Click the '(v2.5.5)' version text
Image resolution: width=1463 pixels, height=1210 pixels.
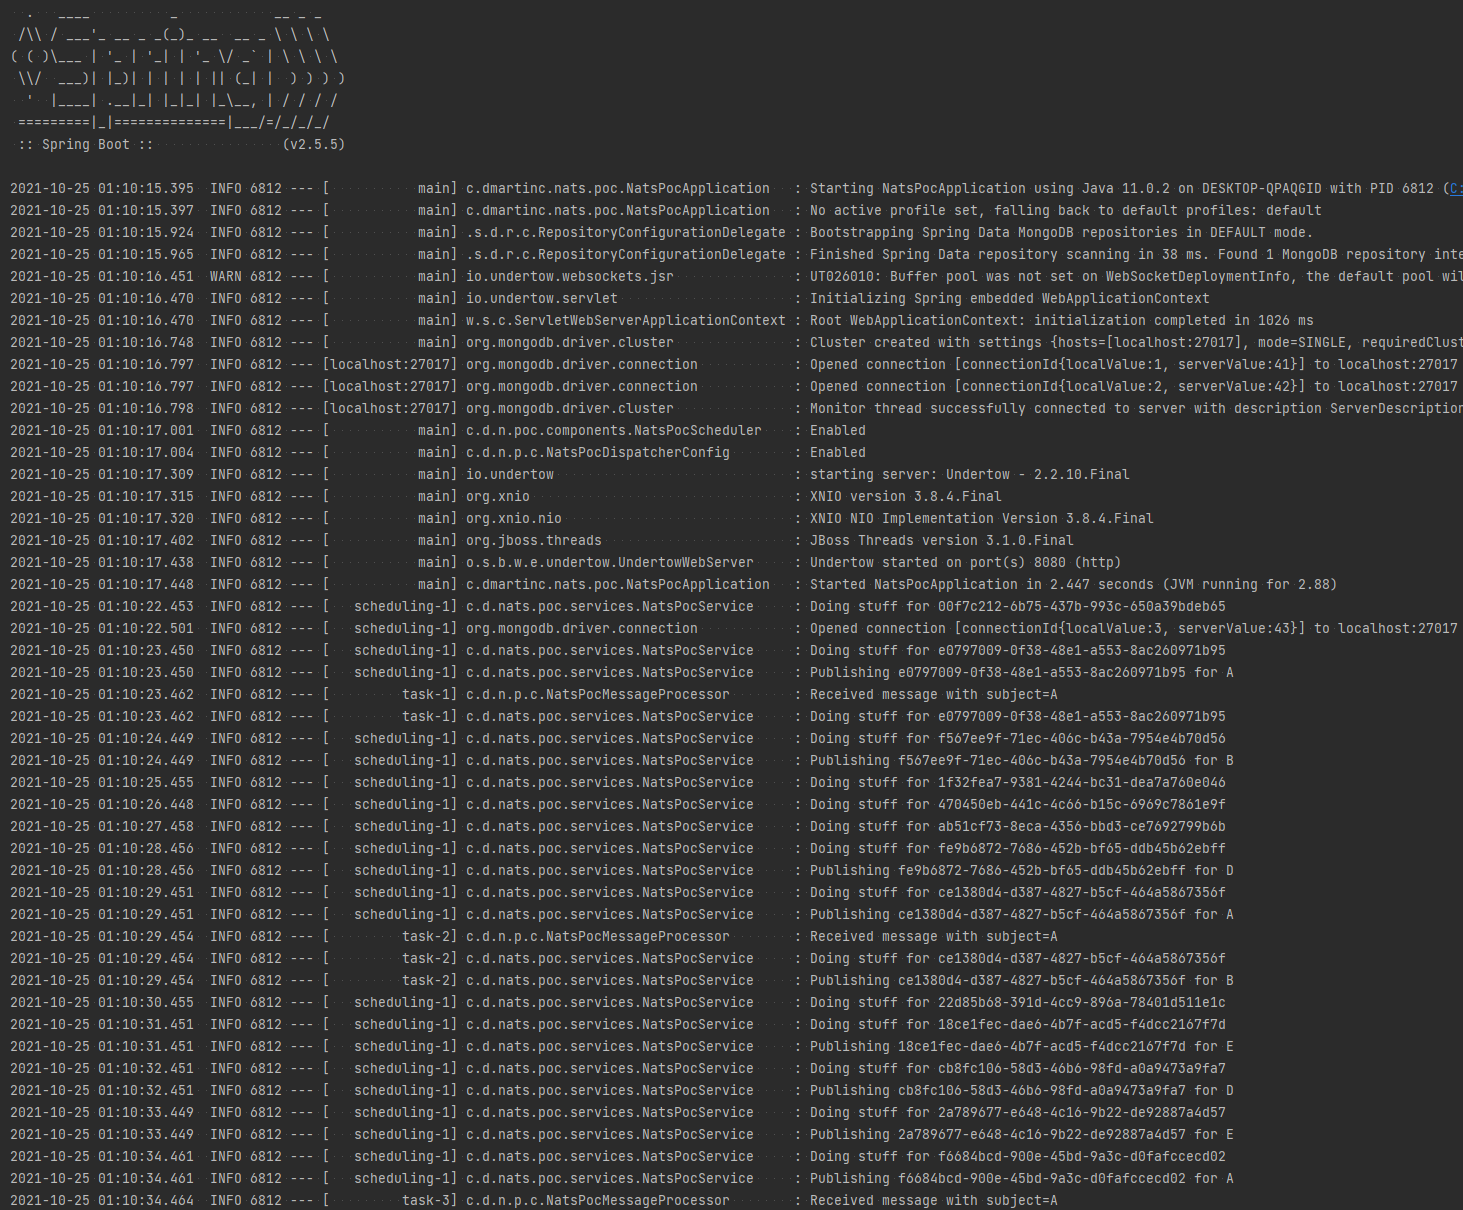coord(314,145)
